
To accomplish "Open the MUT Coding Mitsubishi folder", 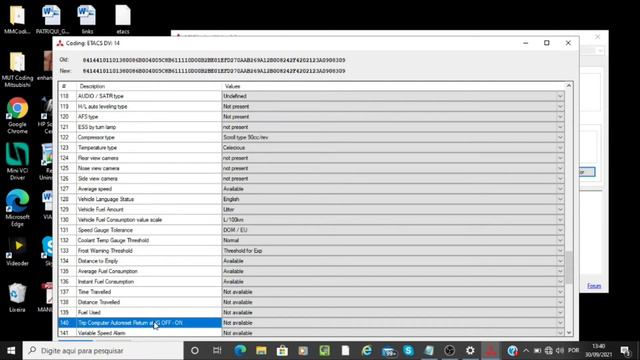I will 17,69.
